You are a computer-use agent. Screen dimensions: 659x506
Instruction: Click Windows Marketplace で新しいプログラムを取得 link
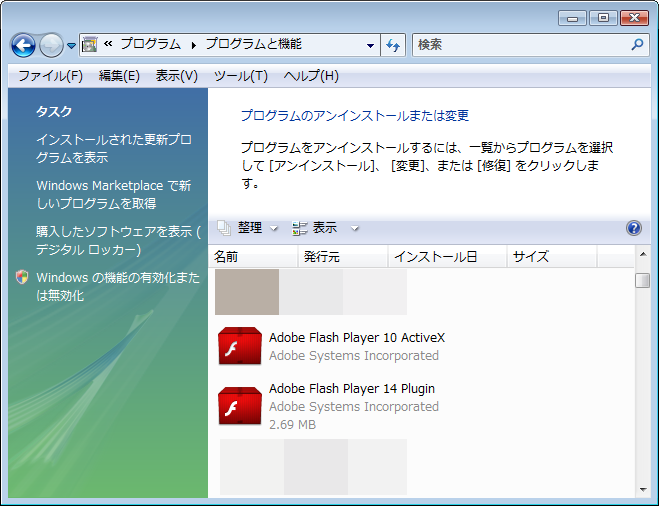(114, 195)
